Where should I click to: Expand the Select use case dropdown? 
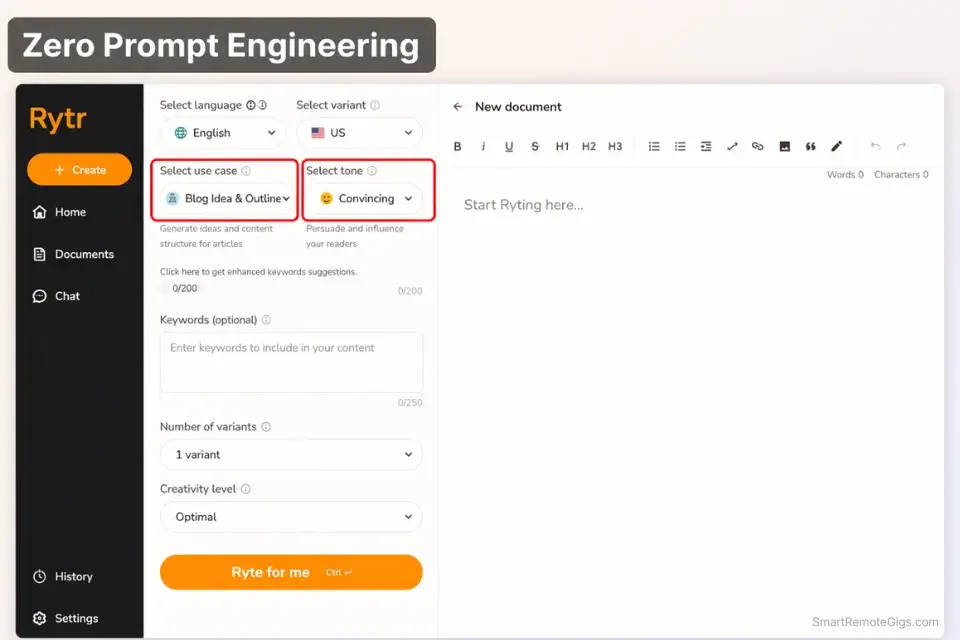[225, 199]
